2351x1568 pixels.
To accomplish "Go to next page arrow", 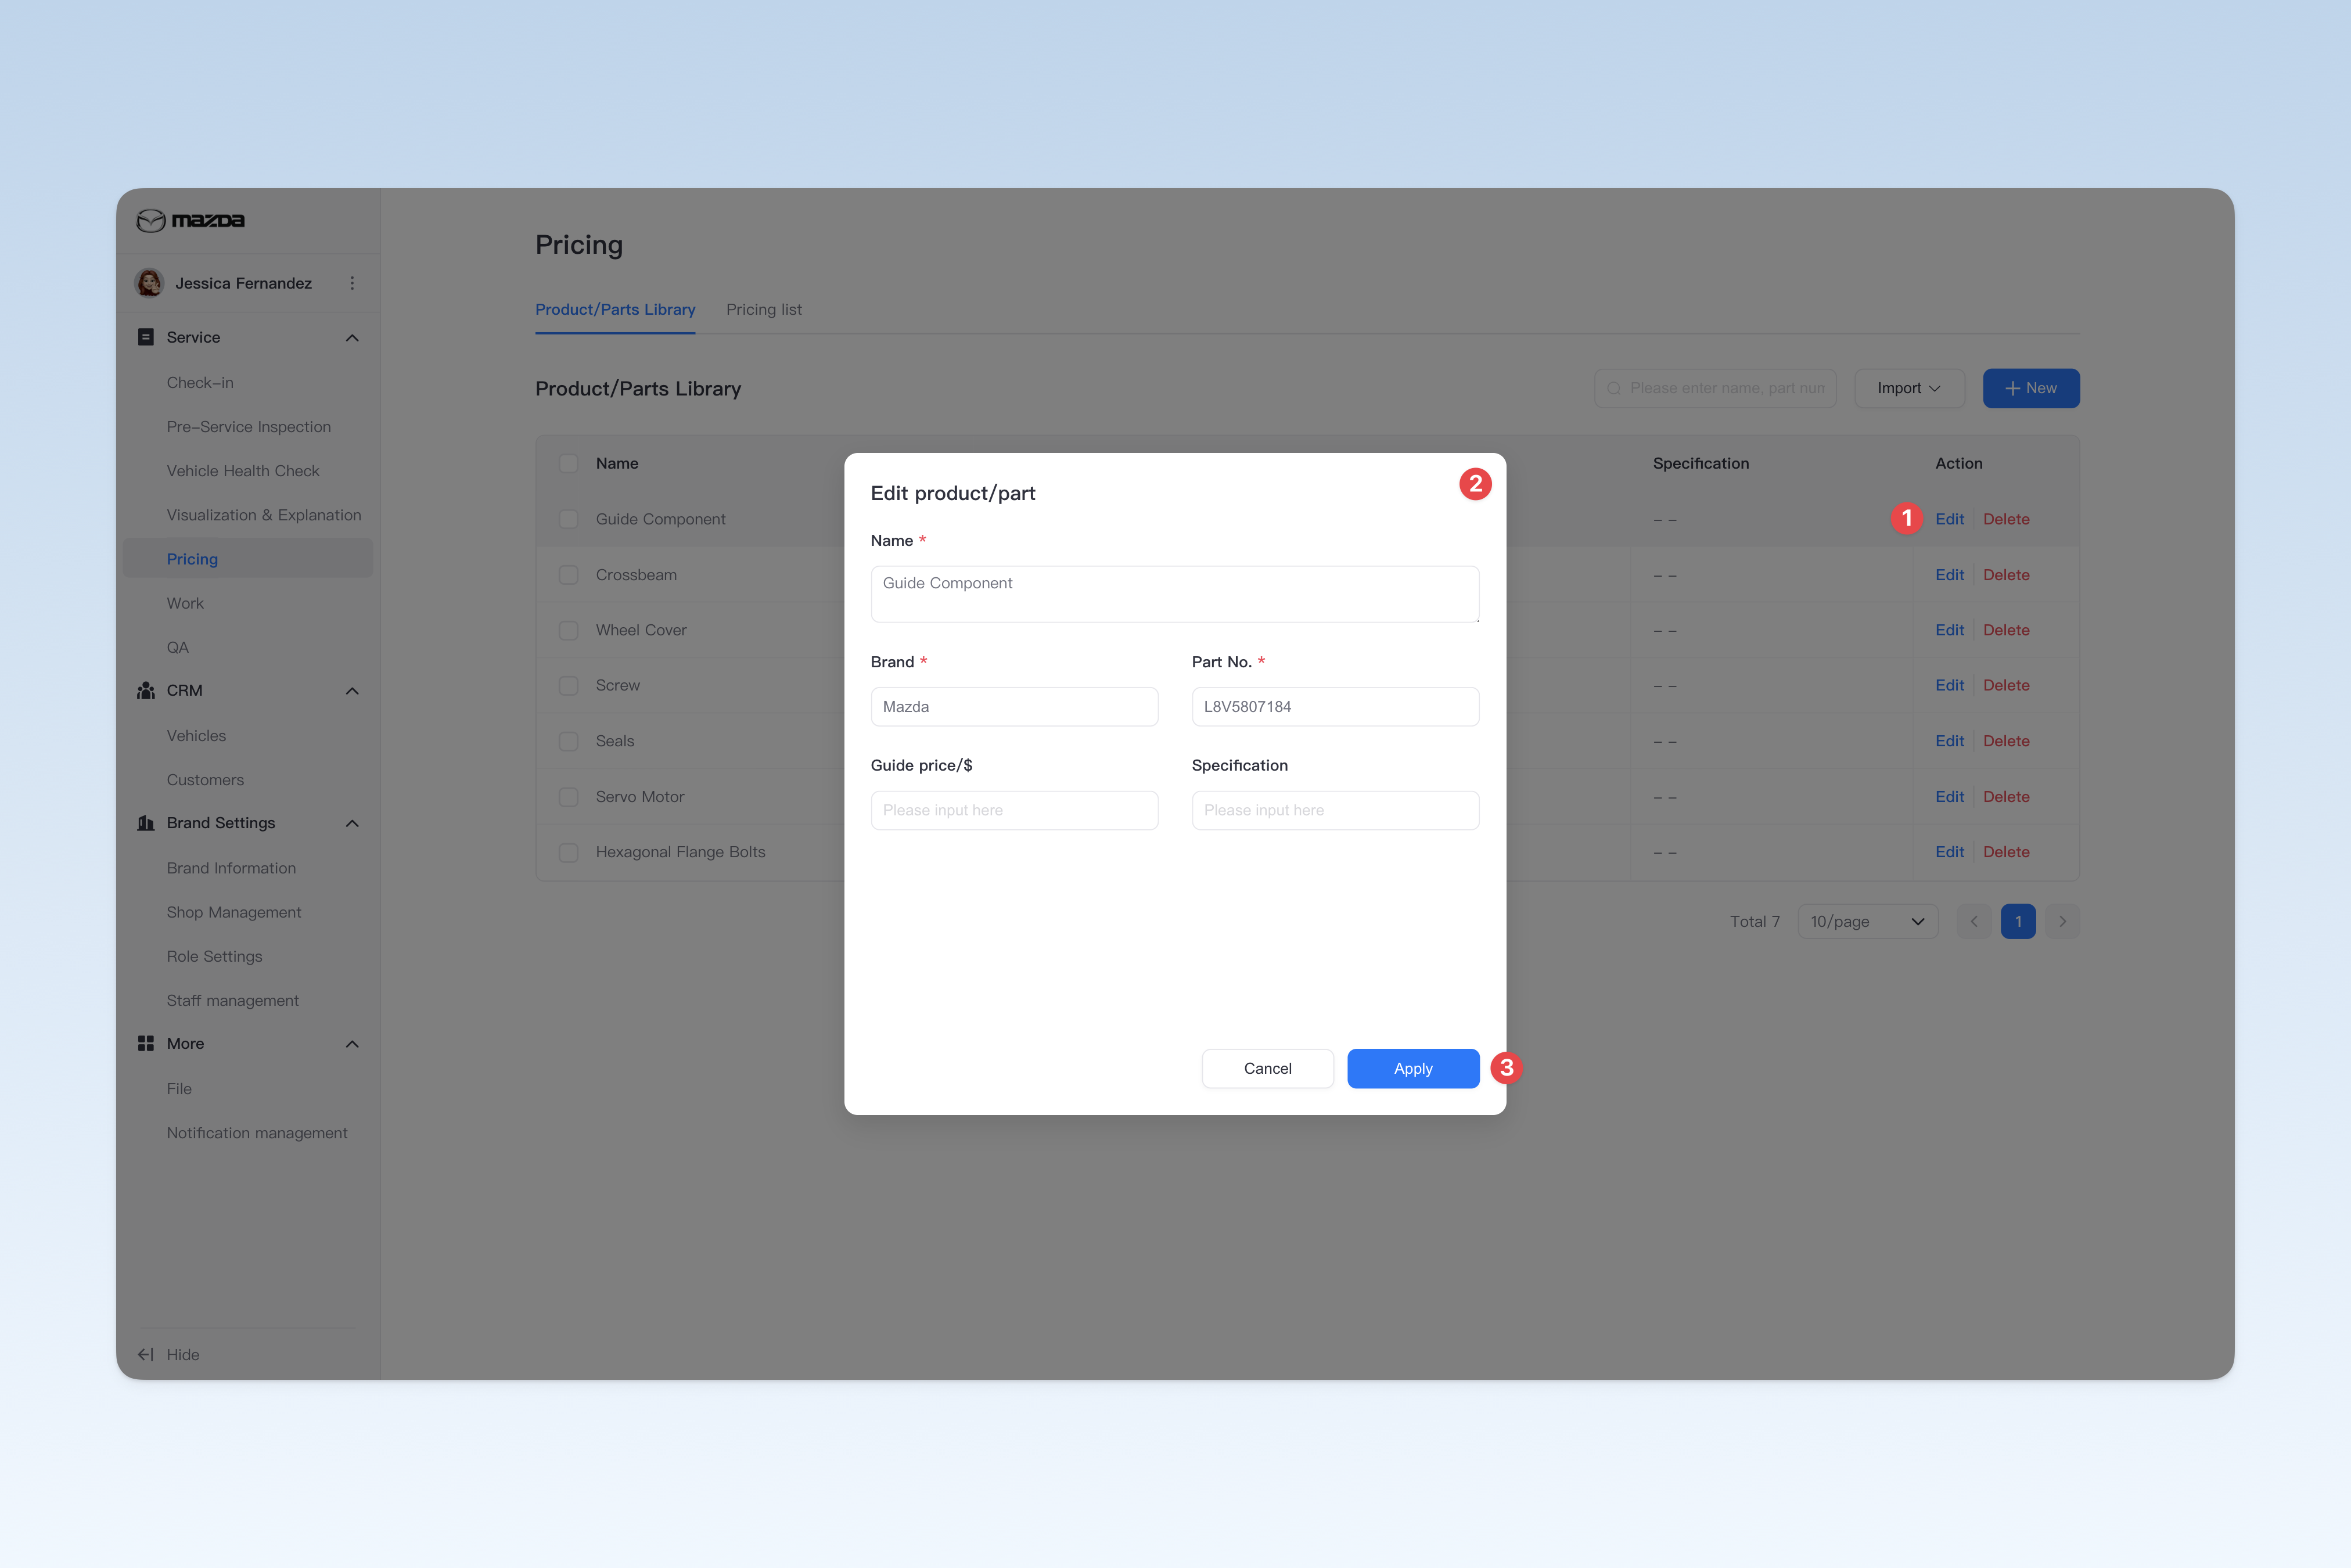I will point(2062,921).
